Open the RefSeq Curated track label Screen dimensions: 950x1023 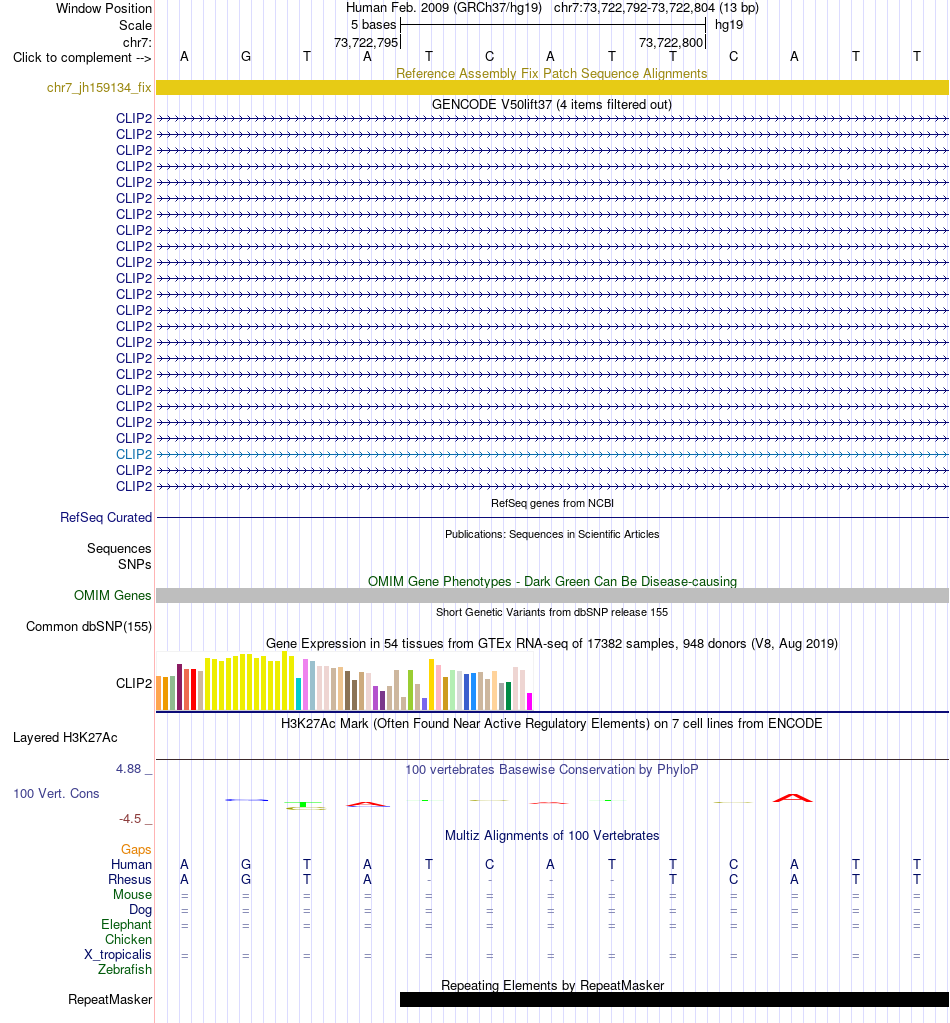(x=106, y=517)
